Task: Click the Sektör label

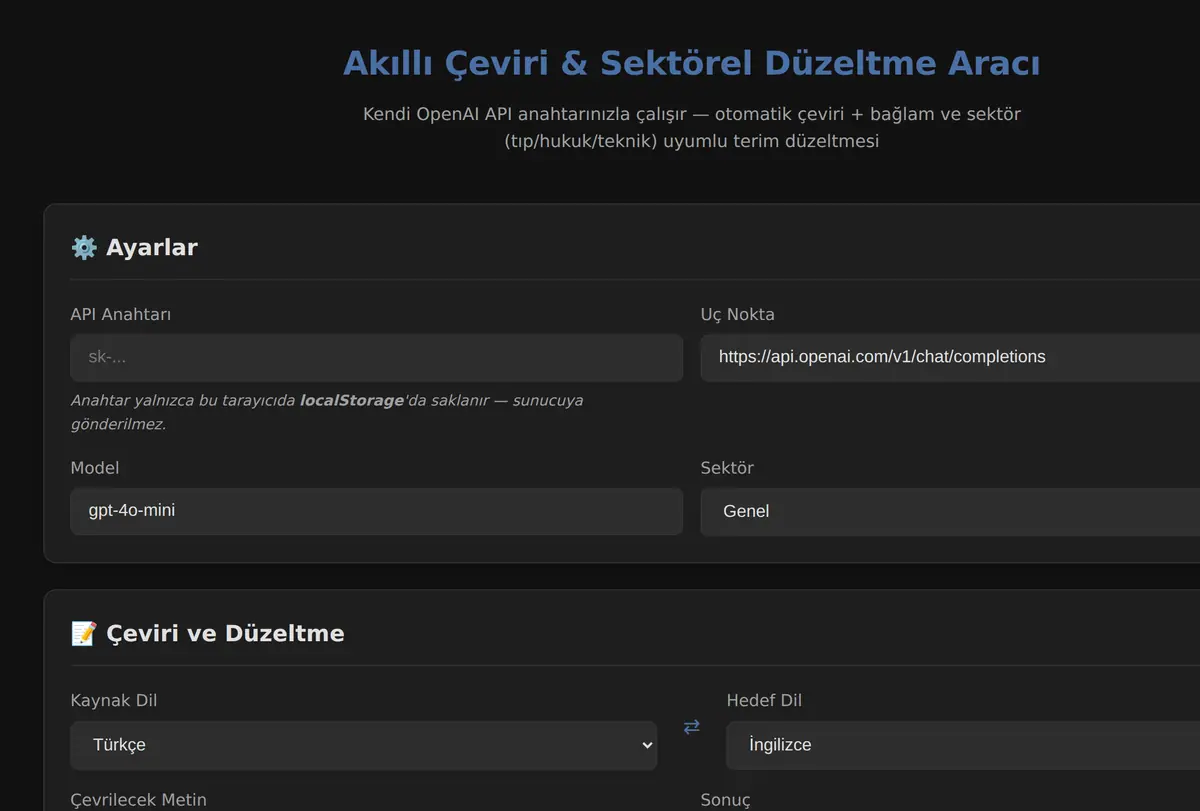Action: point(728,468)
